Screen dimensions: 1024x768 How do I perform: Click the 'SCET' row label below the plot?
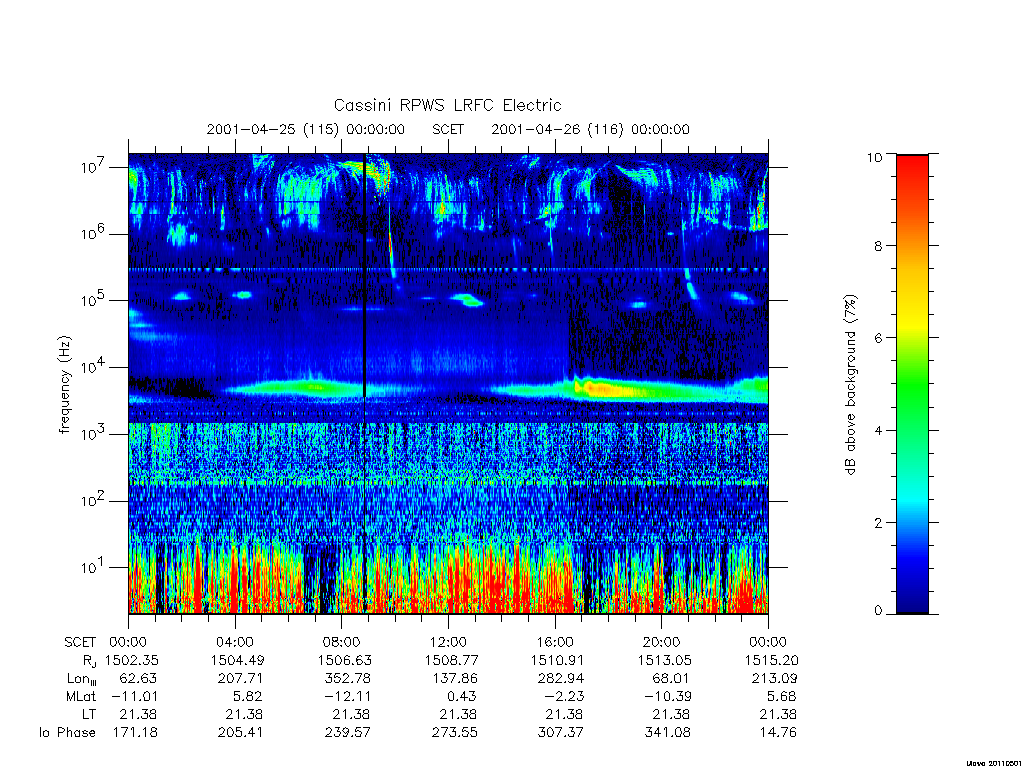click(80, 642)
